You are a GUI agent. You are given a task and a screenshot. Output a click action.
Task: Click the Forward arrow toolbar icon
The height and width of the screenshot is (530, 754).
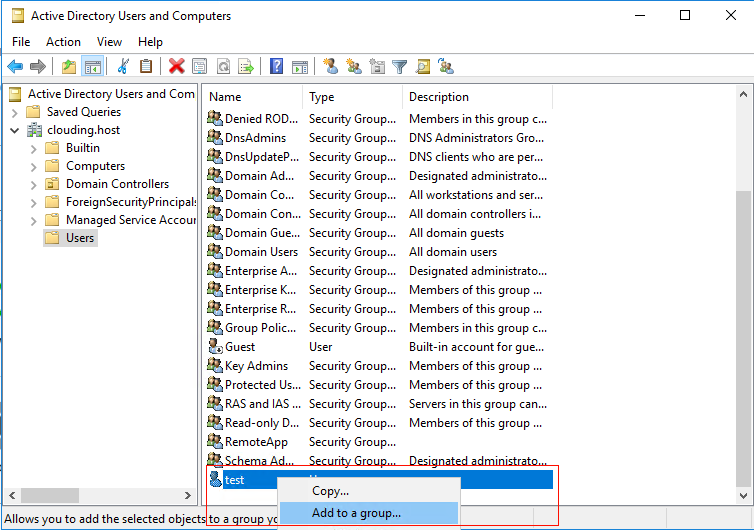(38, 66)
